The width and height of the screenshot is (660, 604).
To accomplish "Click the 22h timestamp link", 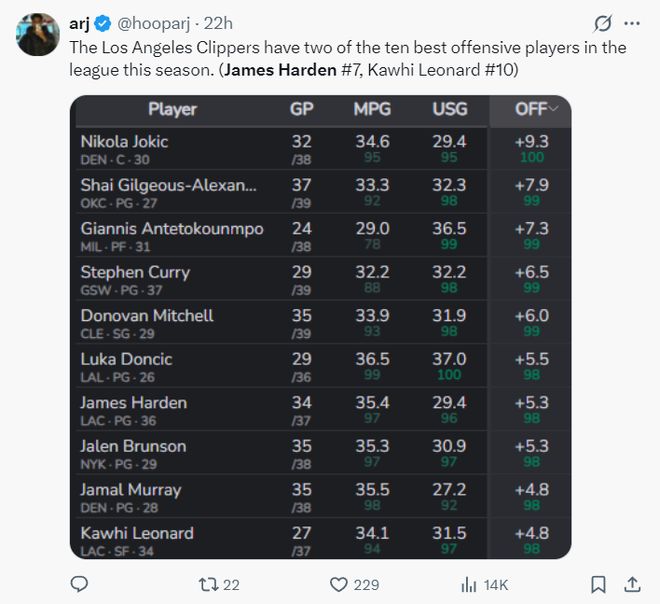I will tap(221, 23).
